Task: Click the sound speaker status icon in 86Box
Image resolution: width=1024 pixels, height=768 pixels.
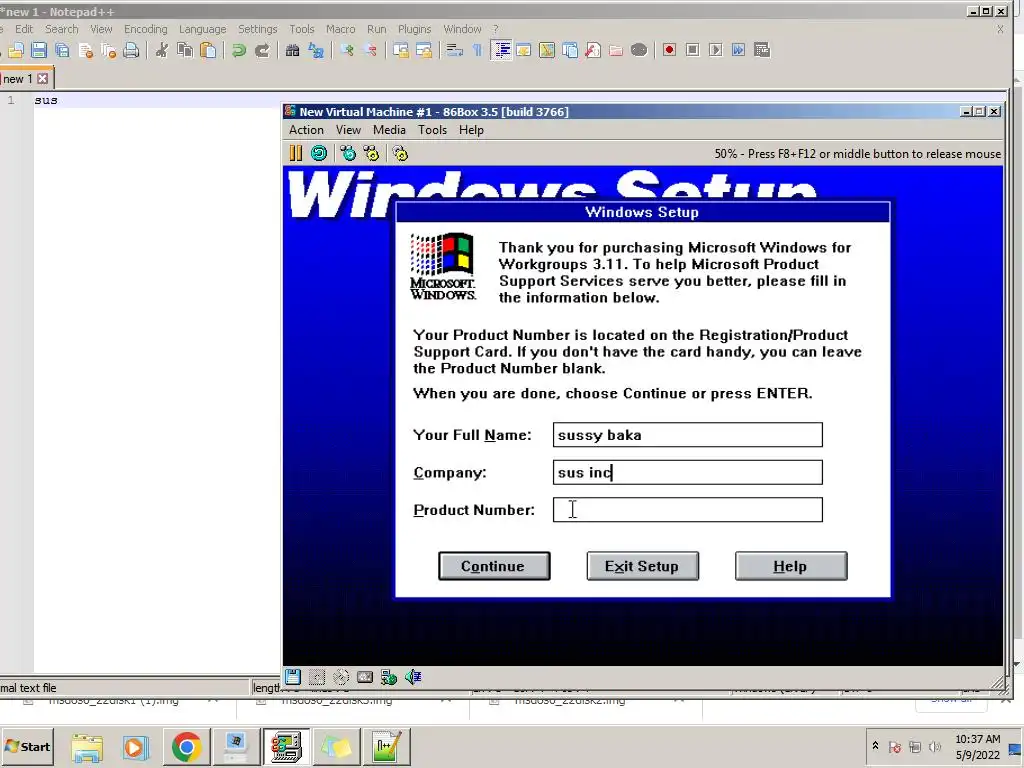Action: point(413,677)
